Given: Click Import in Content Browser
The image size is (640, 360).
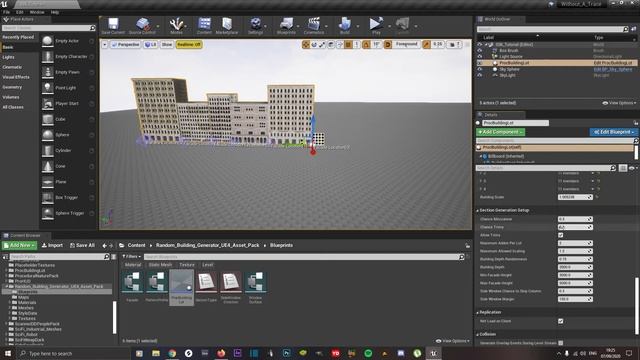Looking at the screenshot, I should [x=52, y=245].
